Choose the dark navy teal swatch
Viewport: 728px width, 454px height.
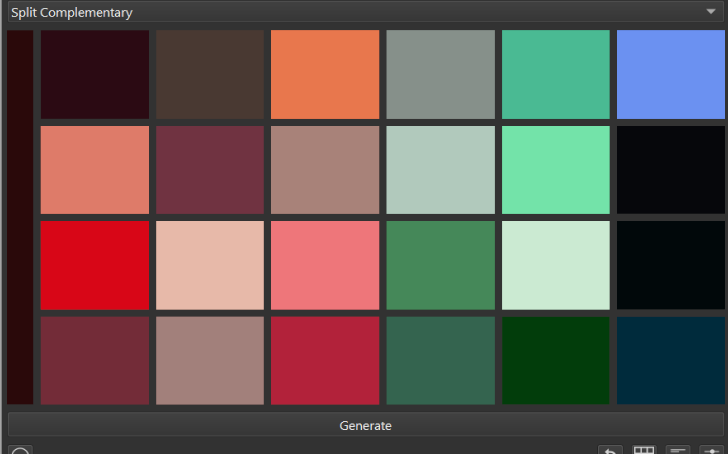click(670, 360)
